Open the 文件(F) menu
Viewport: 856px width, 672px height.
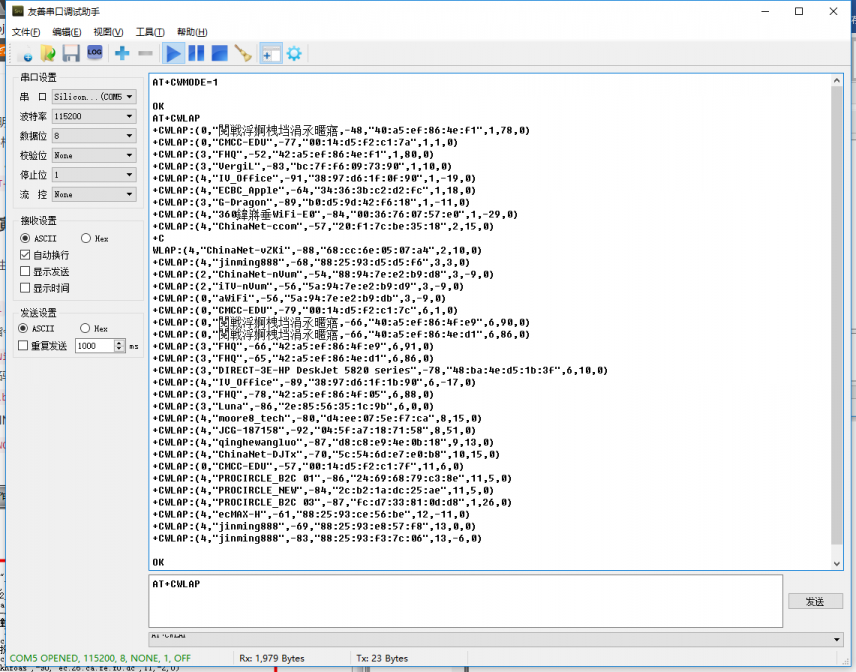coord(26,32)
